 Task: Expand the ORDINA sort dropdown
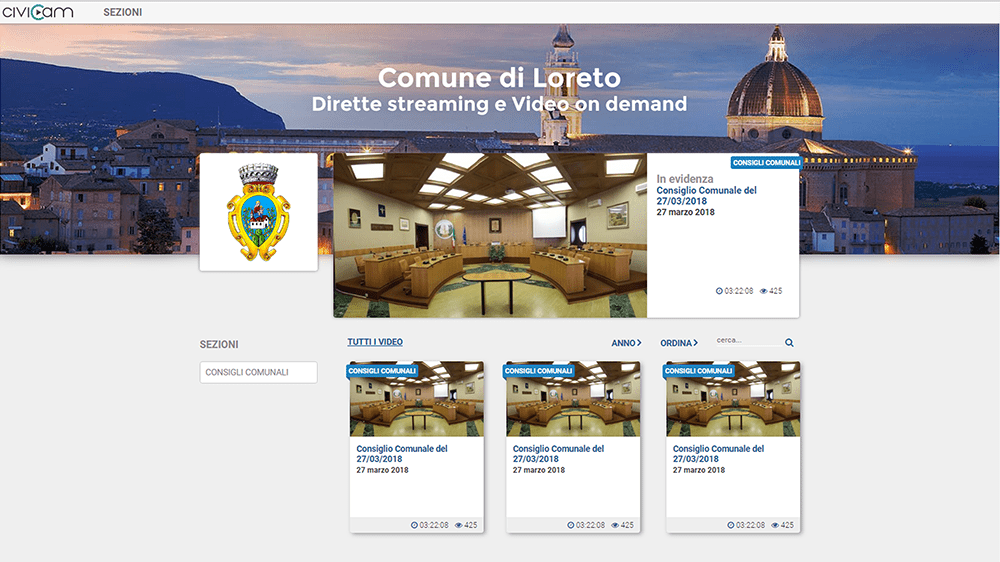679,343
